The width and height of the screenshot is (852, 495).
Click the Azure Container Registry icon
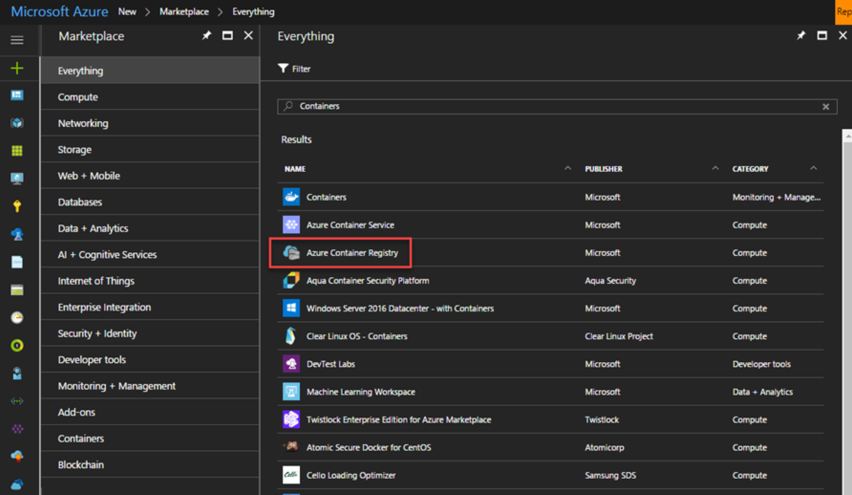point(291,253)
